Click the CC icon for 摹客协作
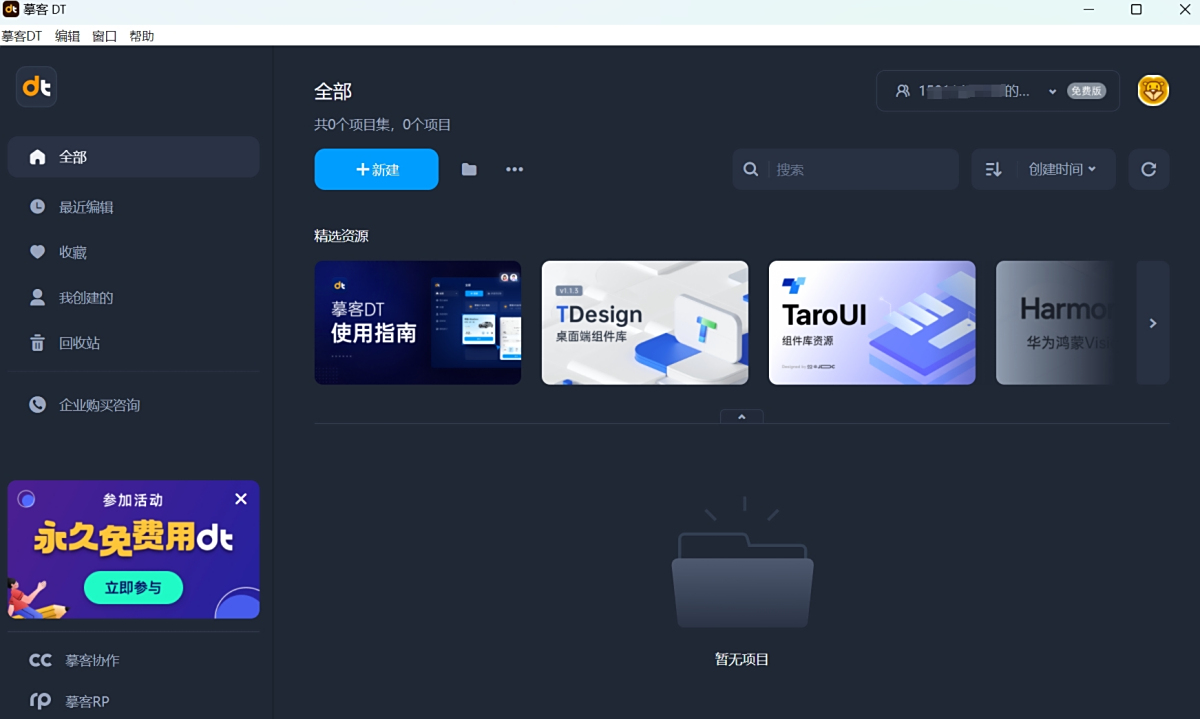Image resolution: width=1200 pixels, height=719 pixels. (x=40, y=660)
